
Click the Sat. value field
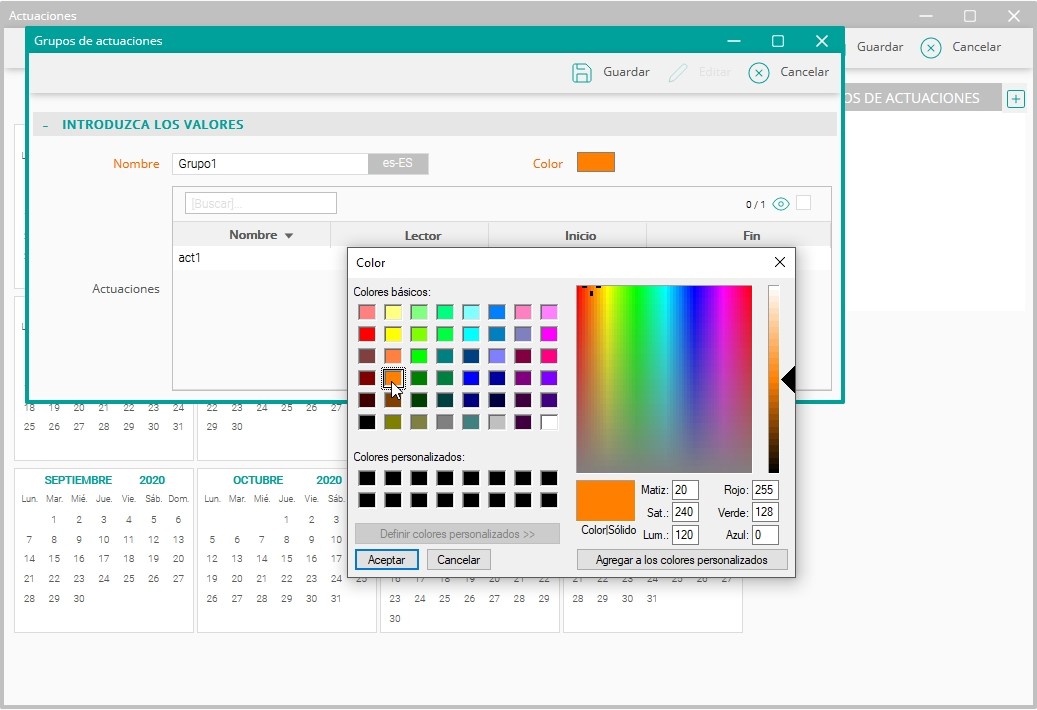[x=685, y=512]
